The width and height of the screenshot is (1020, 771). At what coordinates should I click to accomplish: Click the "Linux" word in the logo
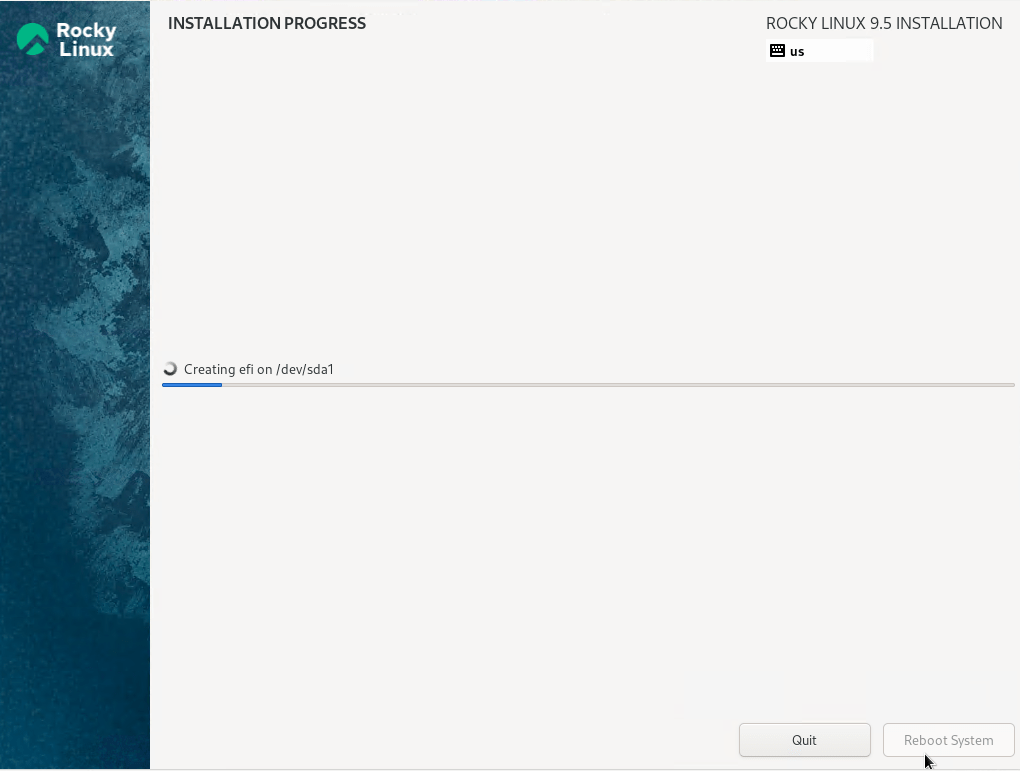(86, 49)
